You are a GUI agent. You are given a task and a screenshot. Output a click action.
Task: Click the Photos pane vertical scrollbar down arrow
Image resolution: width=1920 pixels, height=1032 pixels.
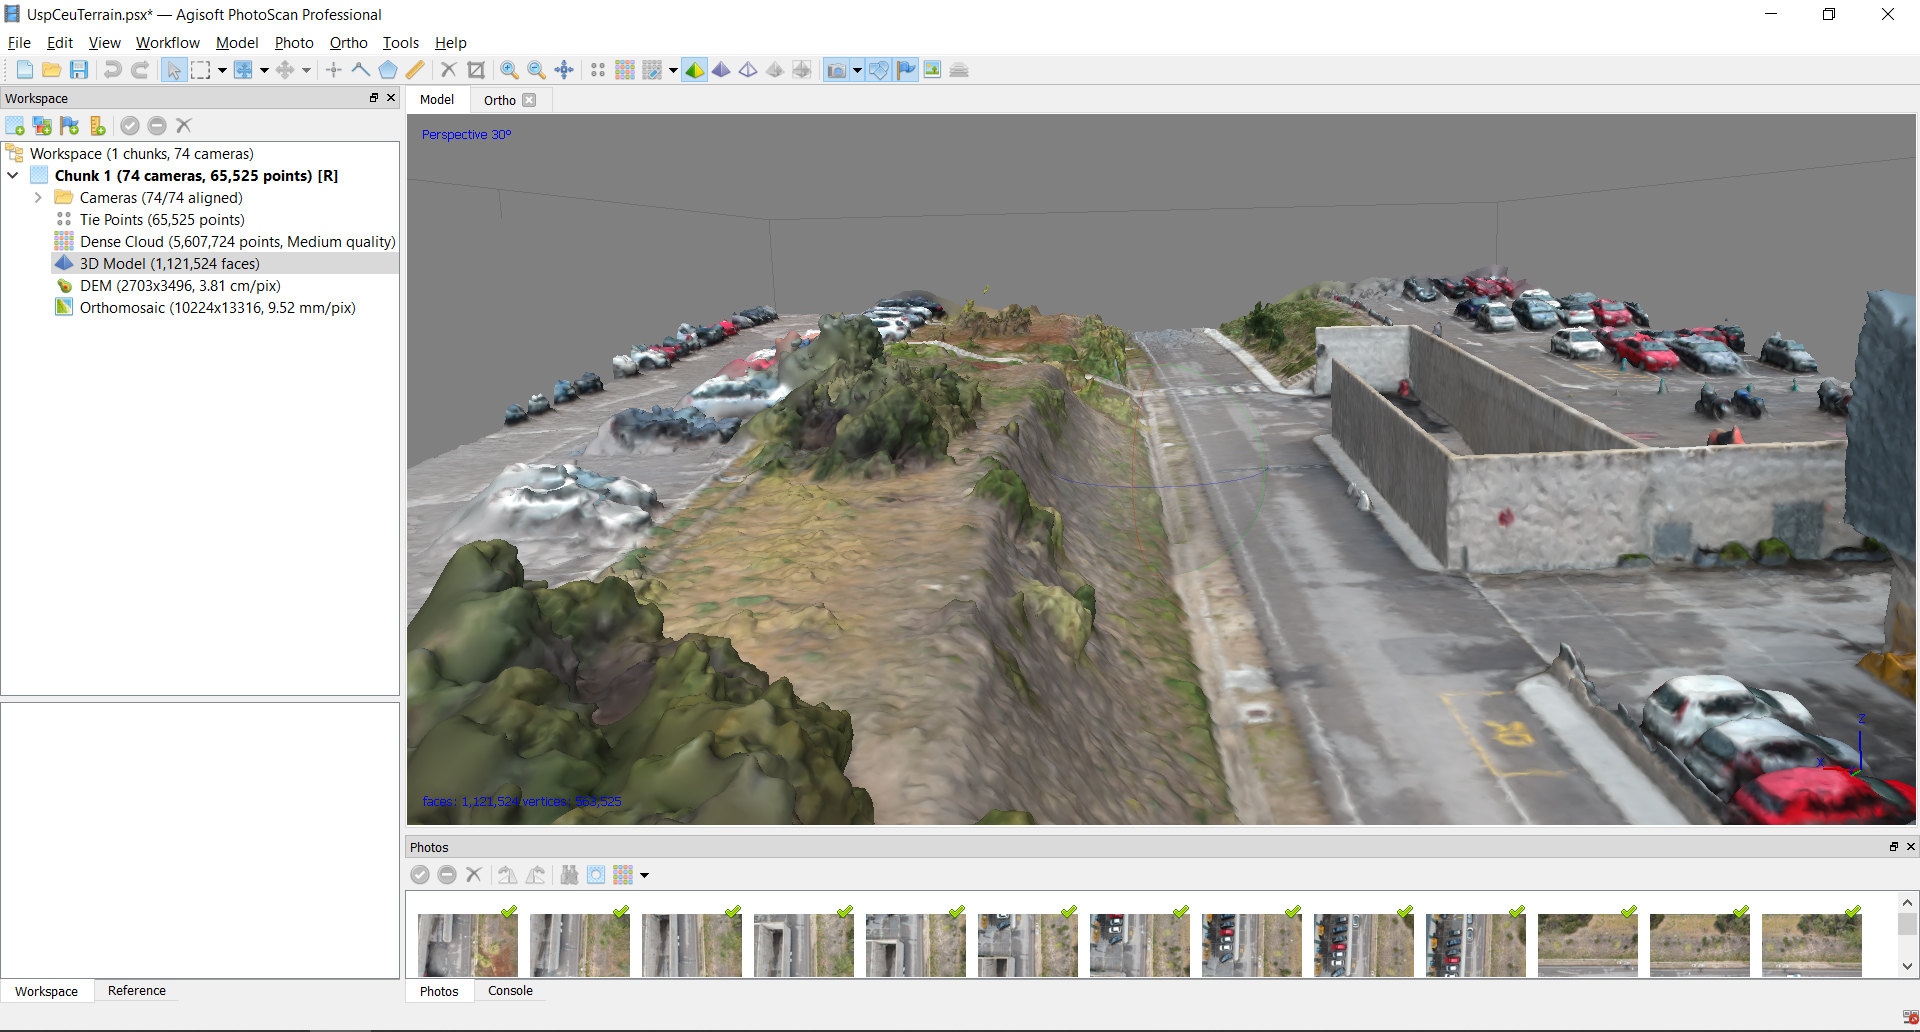[1907, 966]
